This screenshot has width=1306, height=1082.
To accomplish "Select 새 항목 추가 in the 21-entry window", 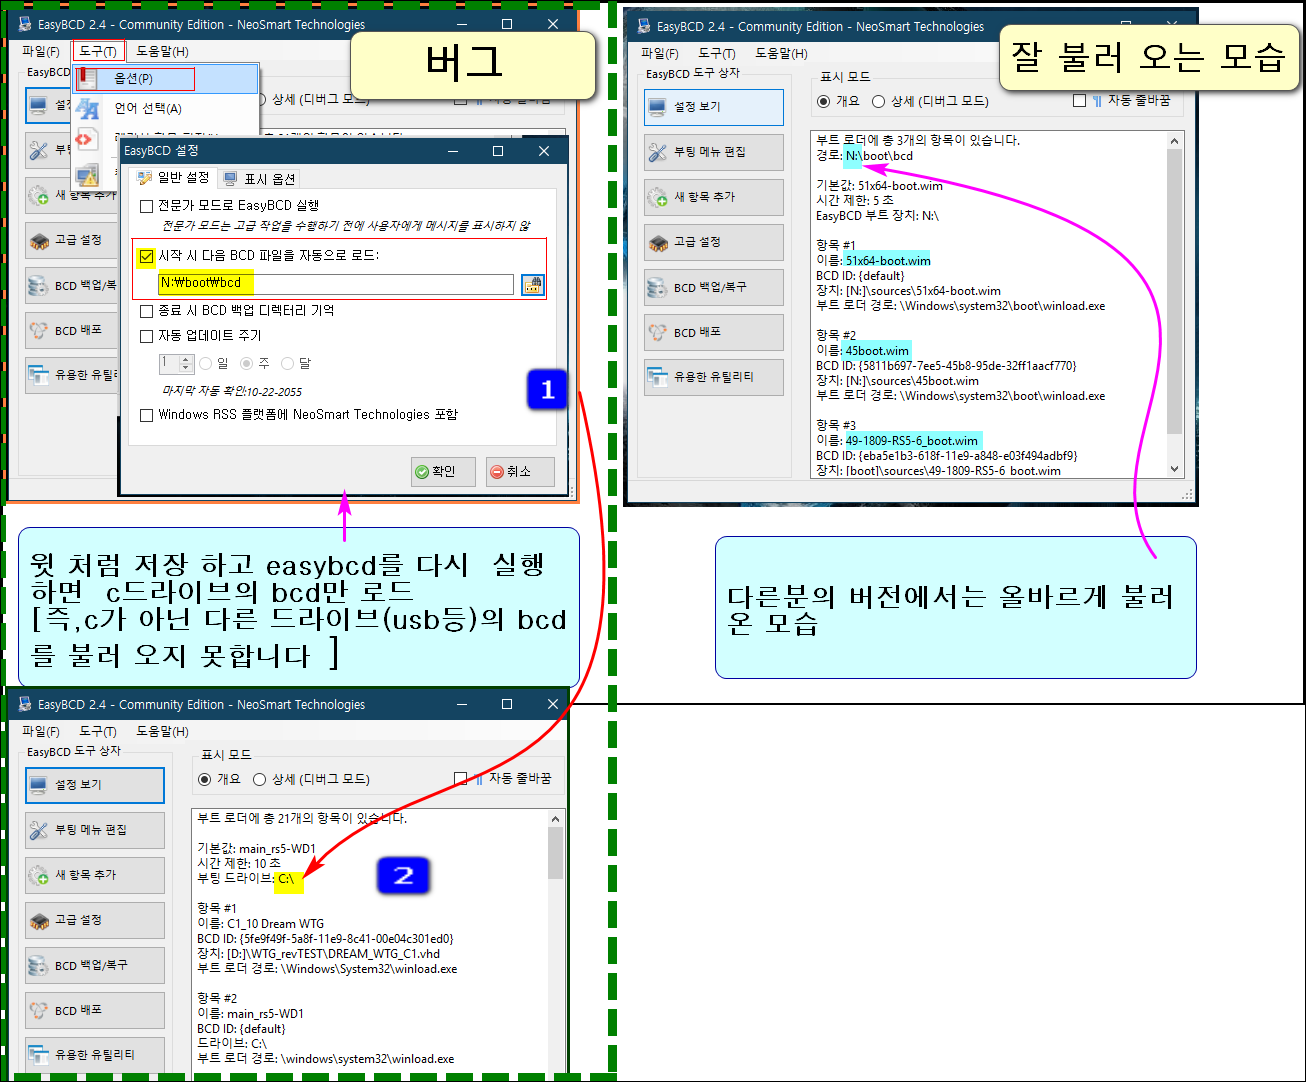I will pos(95,875).
